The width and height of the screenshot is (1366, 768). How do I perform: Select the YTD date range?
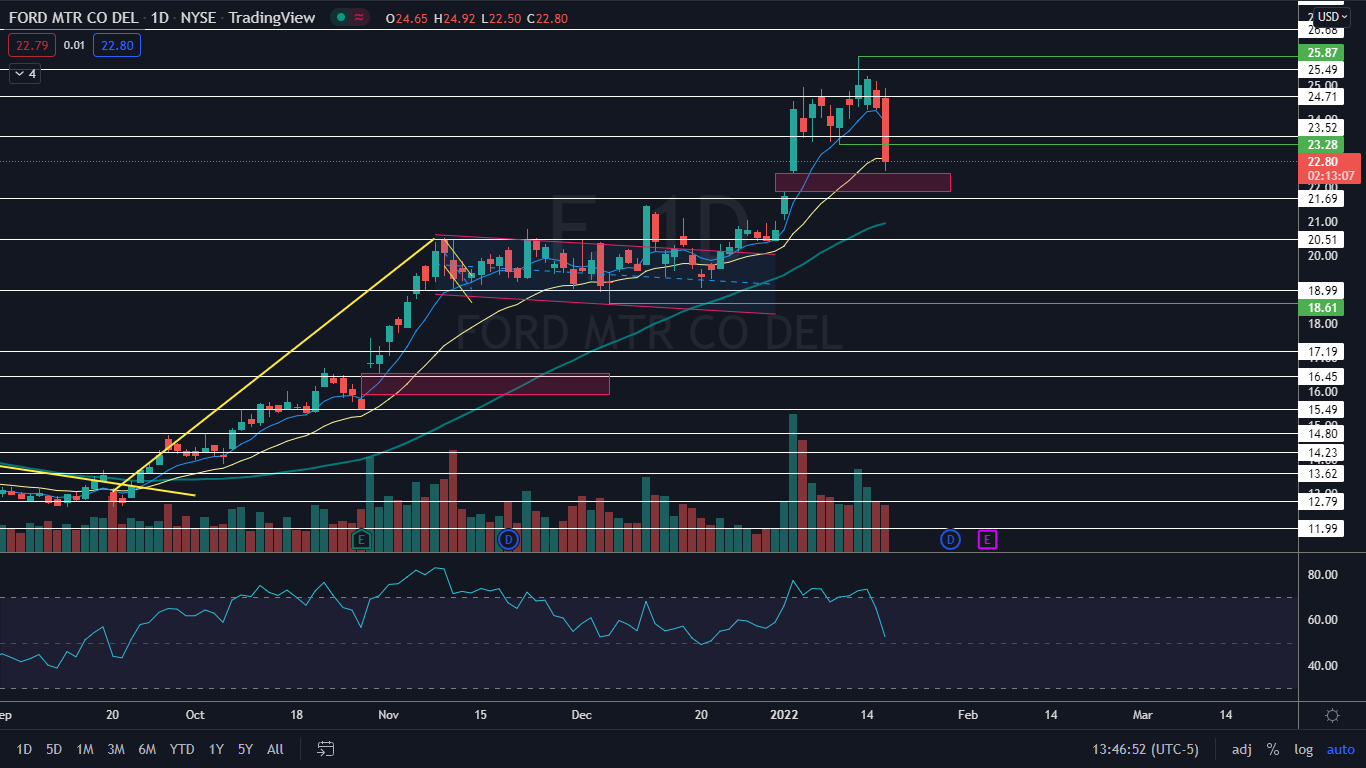pyautogui.click(x=182, y=749)
